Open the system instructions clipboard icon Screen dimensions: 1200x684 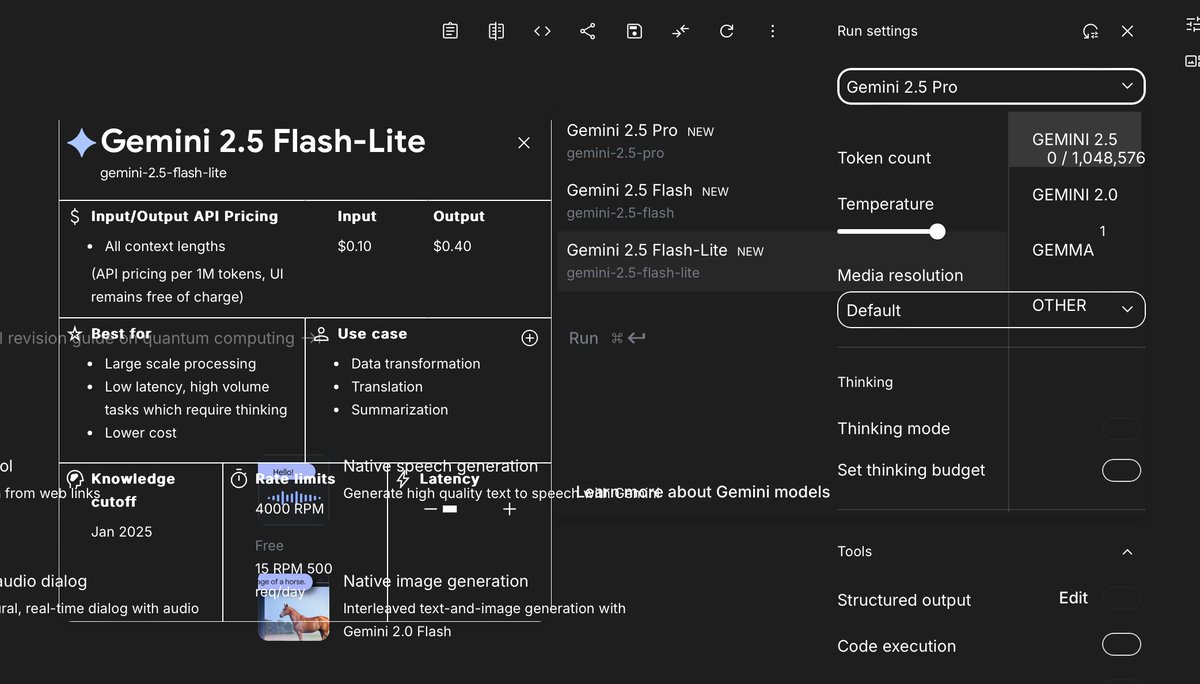click(x=450, y=31)
